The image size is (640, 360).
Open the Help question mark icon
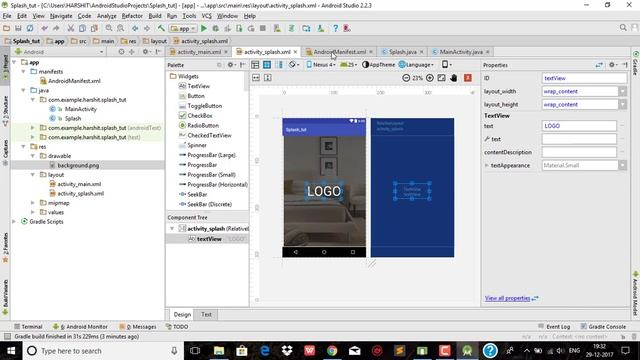[335, 29]
